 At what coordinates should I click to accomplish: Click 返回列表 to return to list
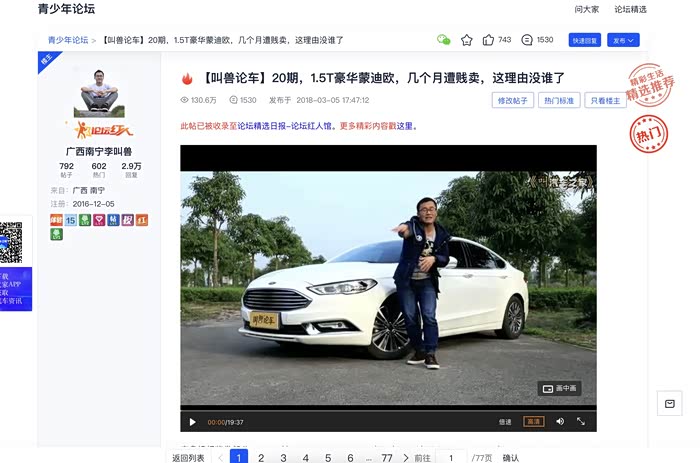point(188,458)
